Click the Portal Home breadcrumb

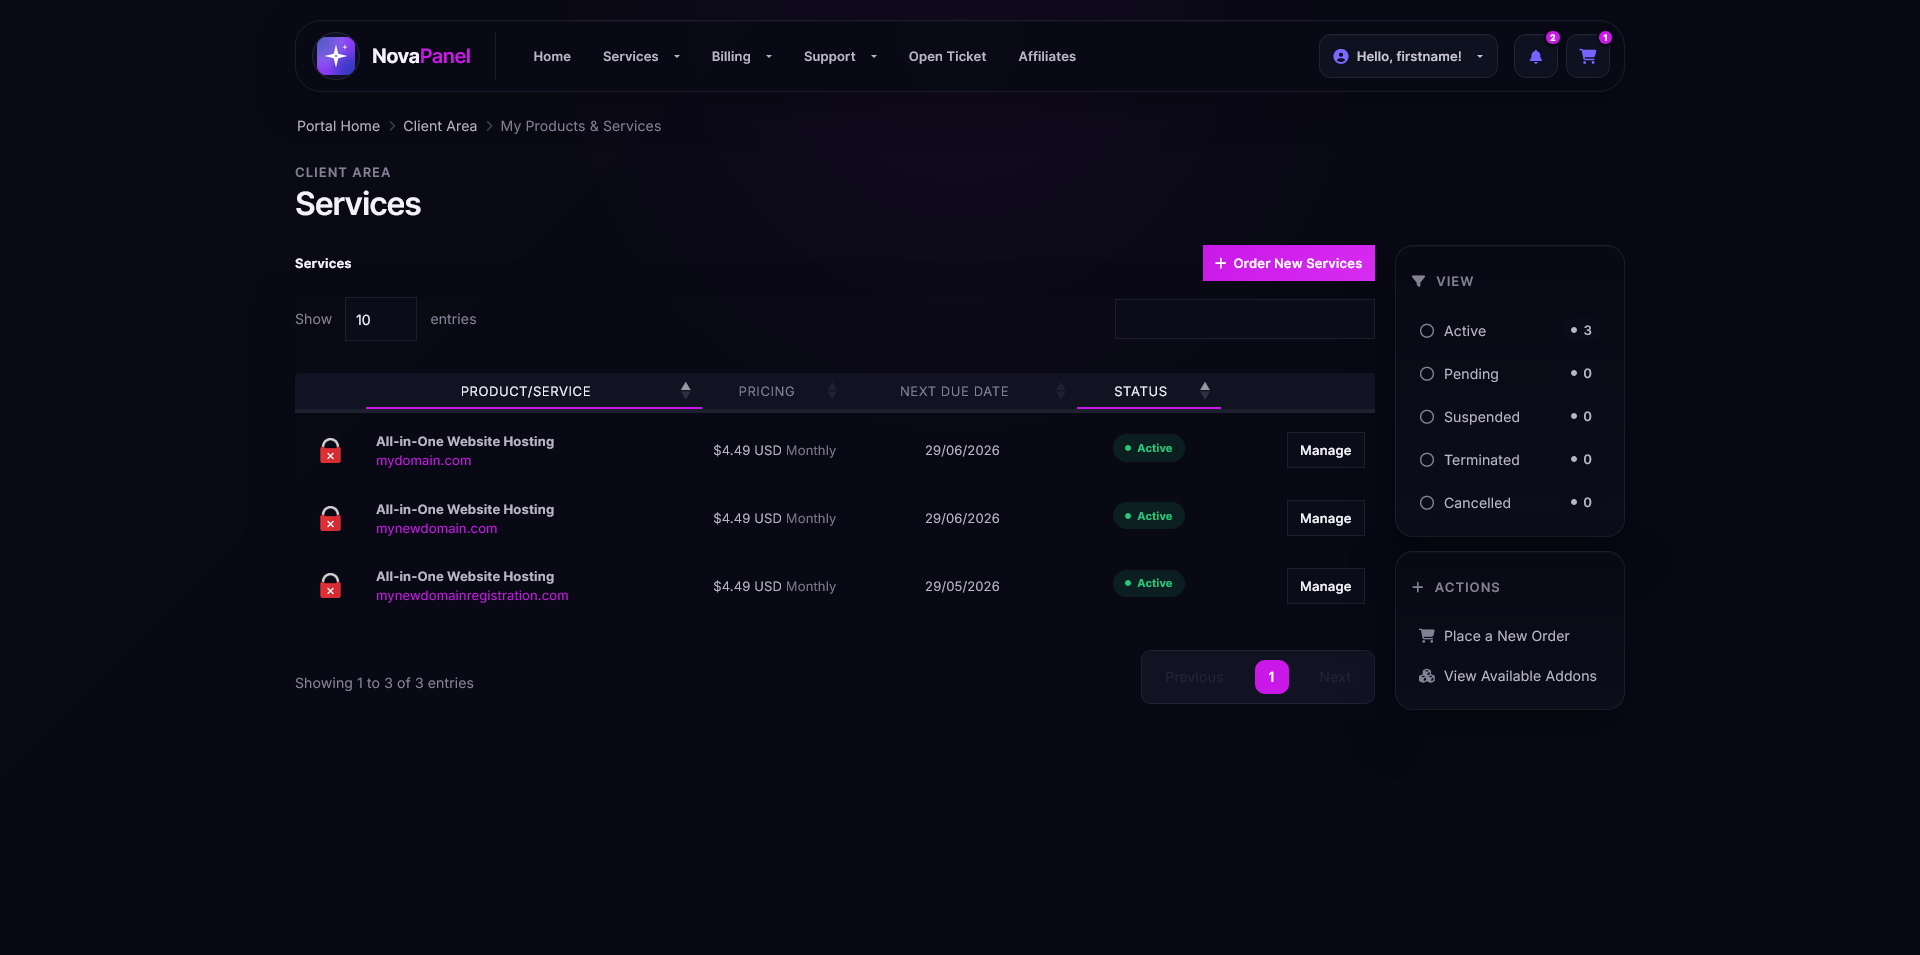[x=338, y=126]
